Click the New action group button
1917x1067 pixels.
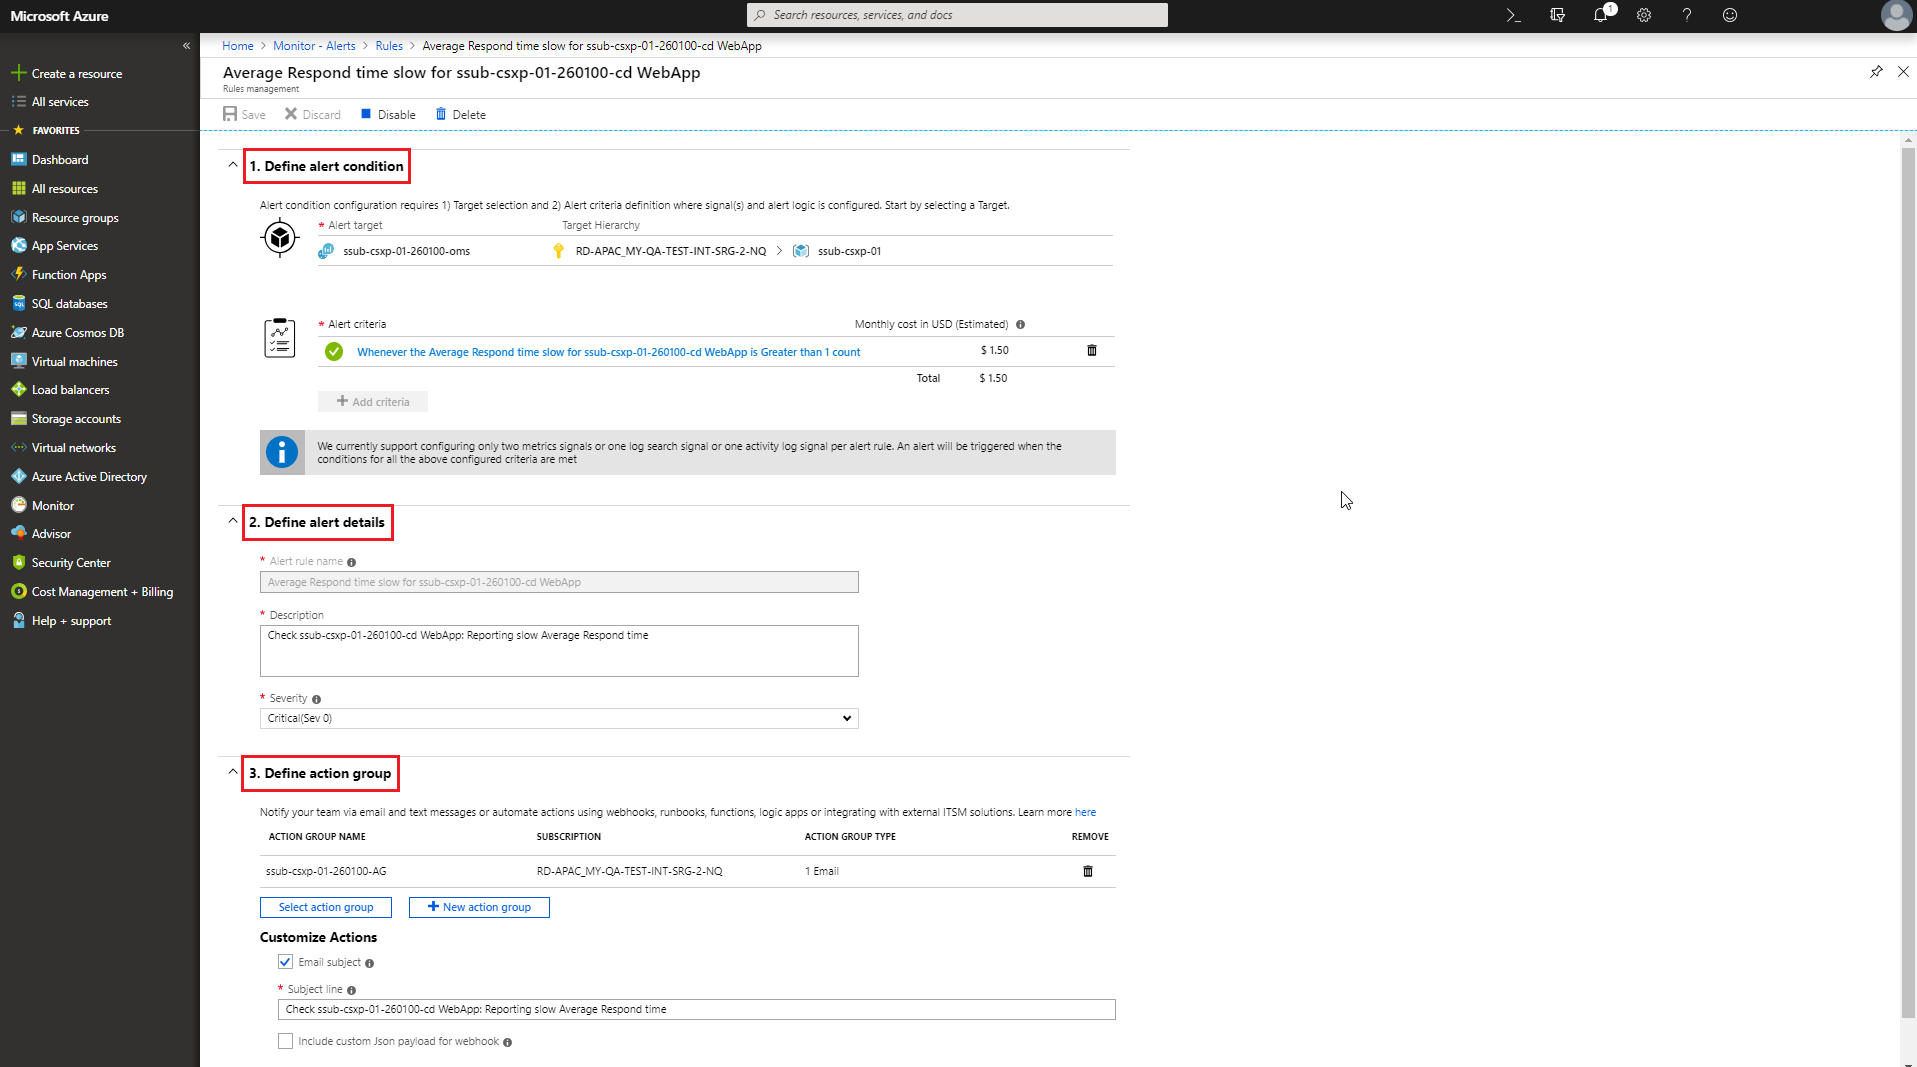(x=479, y=907)
